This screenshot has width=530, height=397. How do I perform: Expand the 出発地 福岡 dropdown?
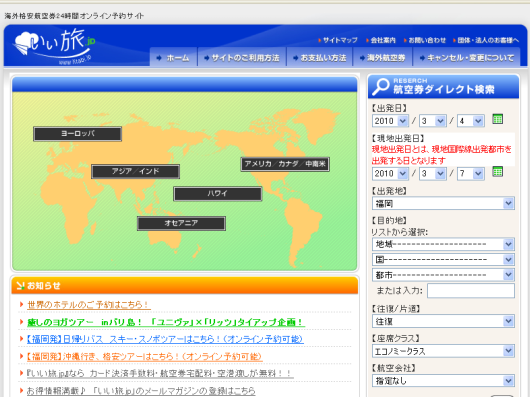[x=443, y=203]
